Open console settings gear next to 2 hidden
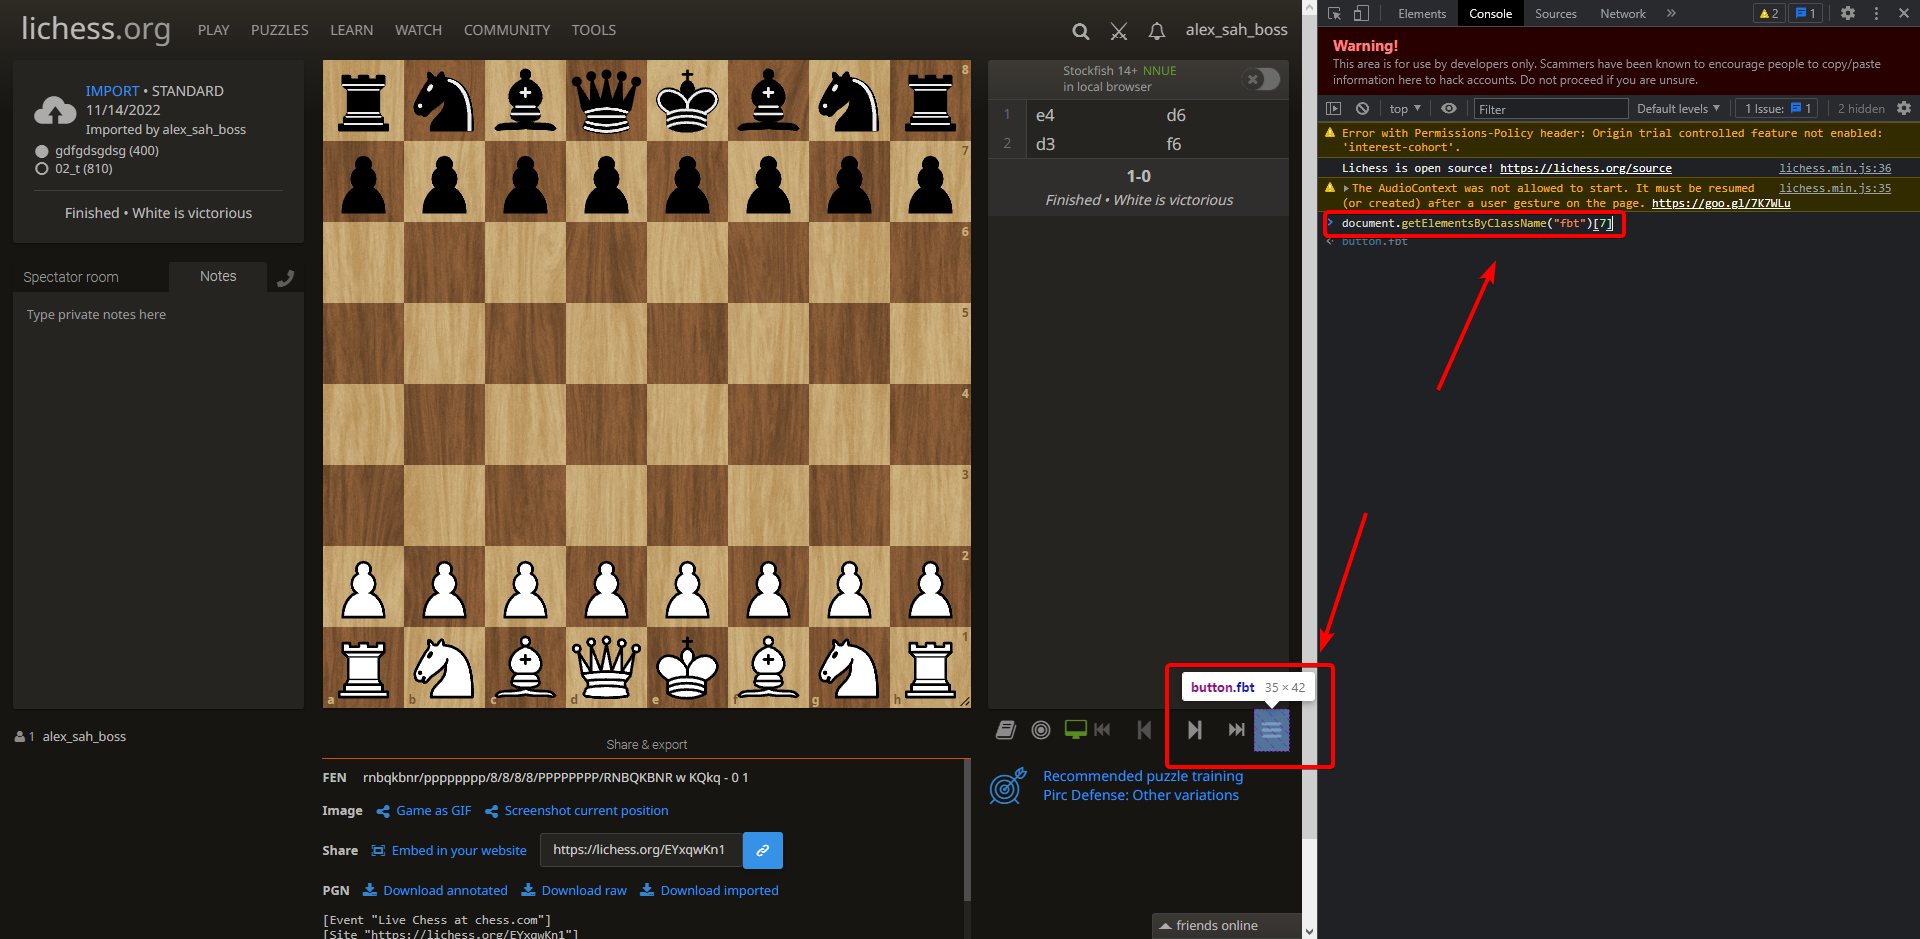This screenshot has width=1920, height=939. click(1904, 108)
